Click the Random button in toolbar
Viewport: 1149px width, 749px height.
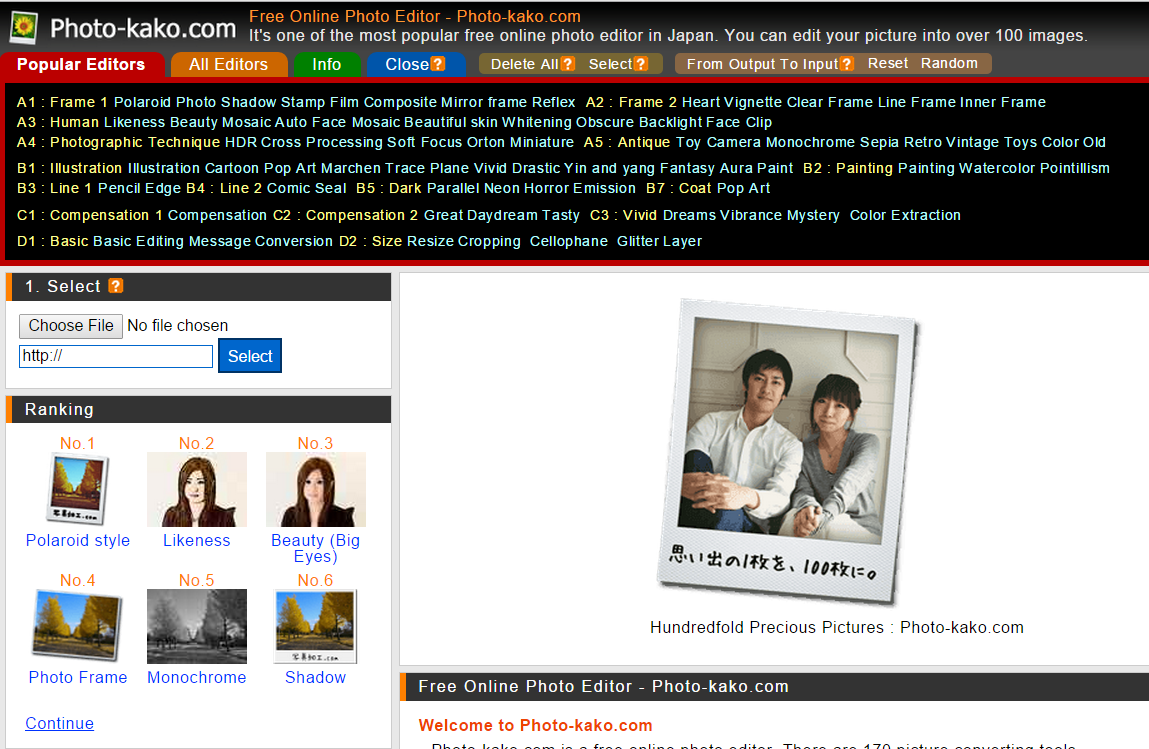[x=949, y=63]
